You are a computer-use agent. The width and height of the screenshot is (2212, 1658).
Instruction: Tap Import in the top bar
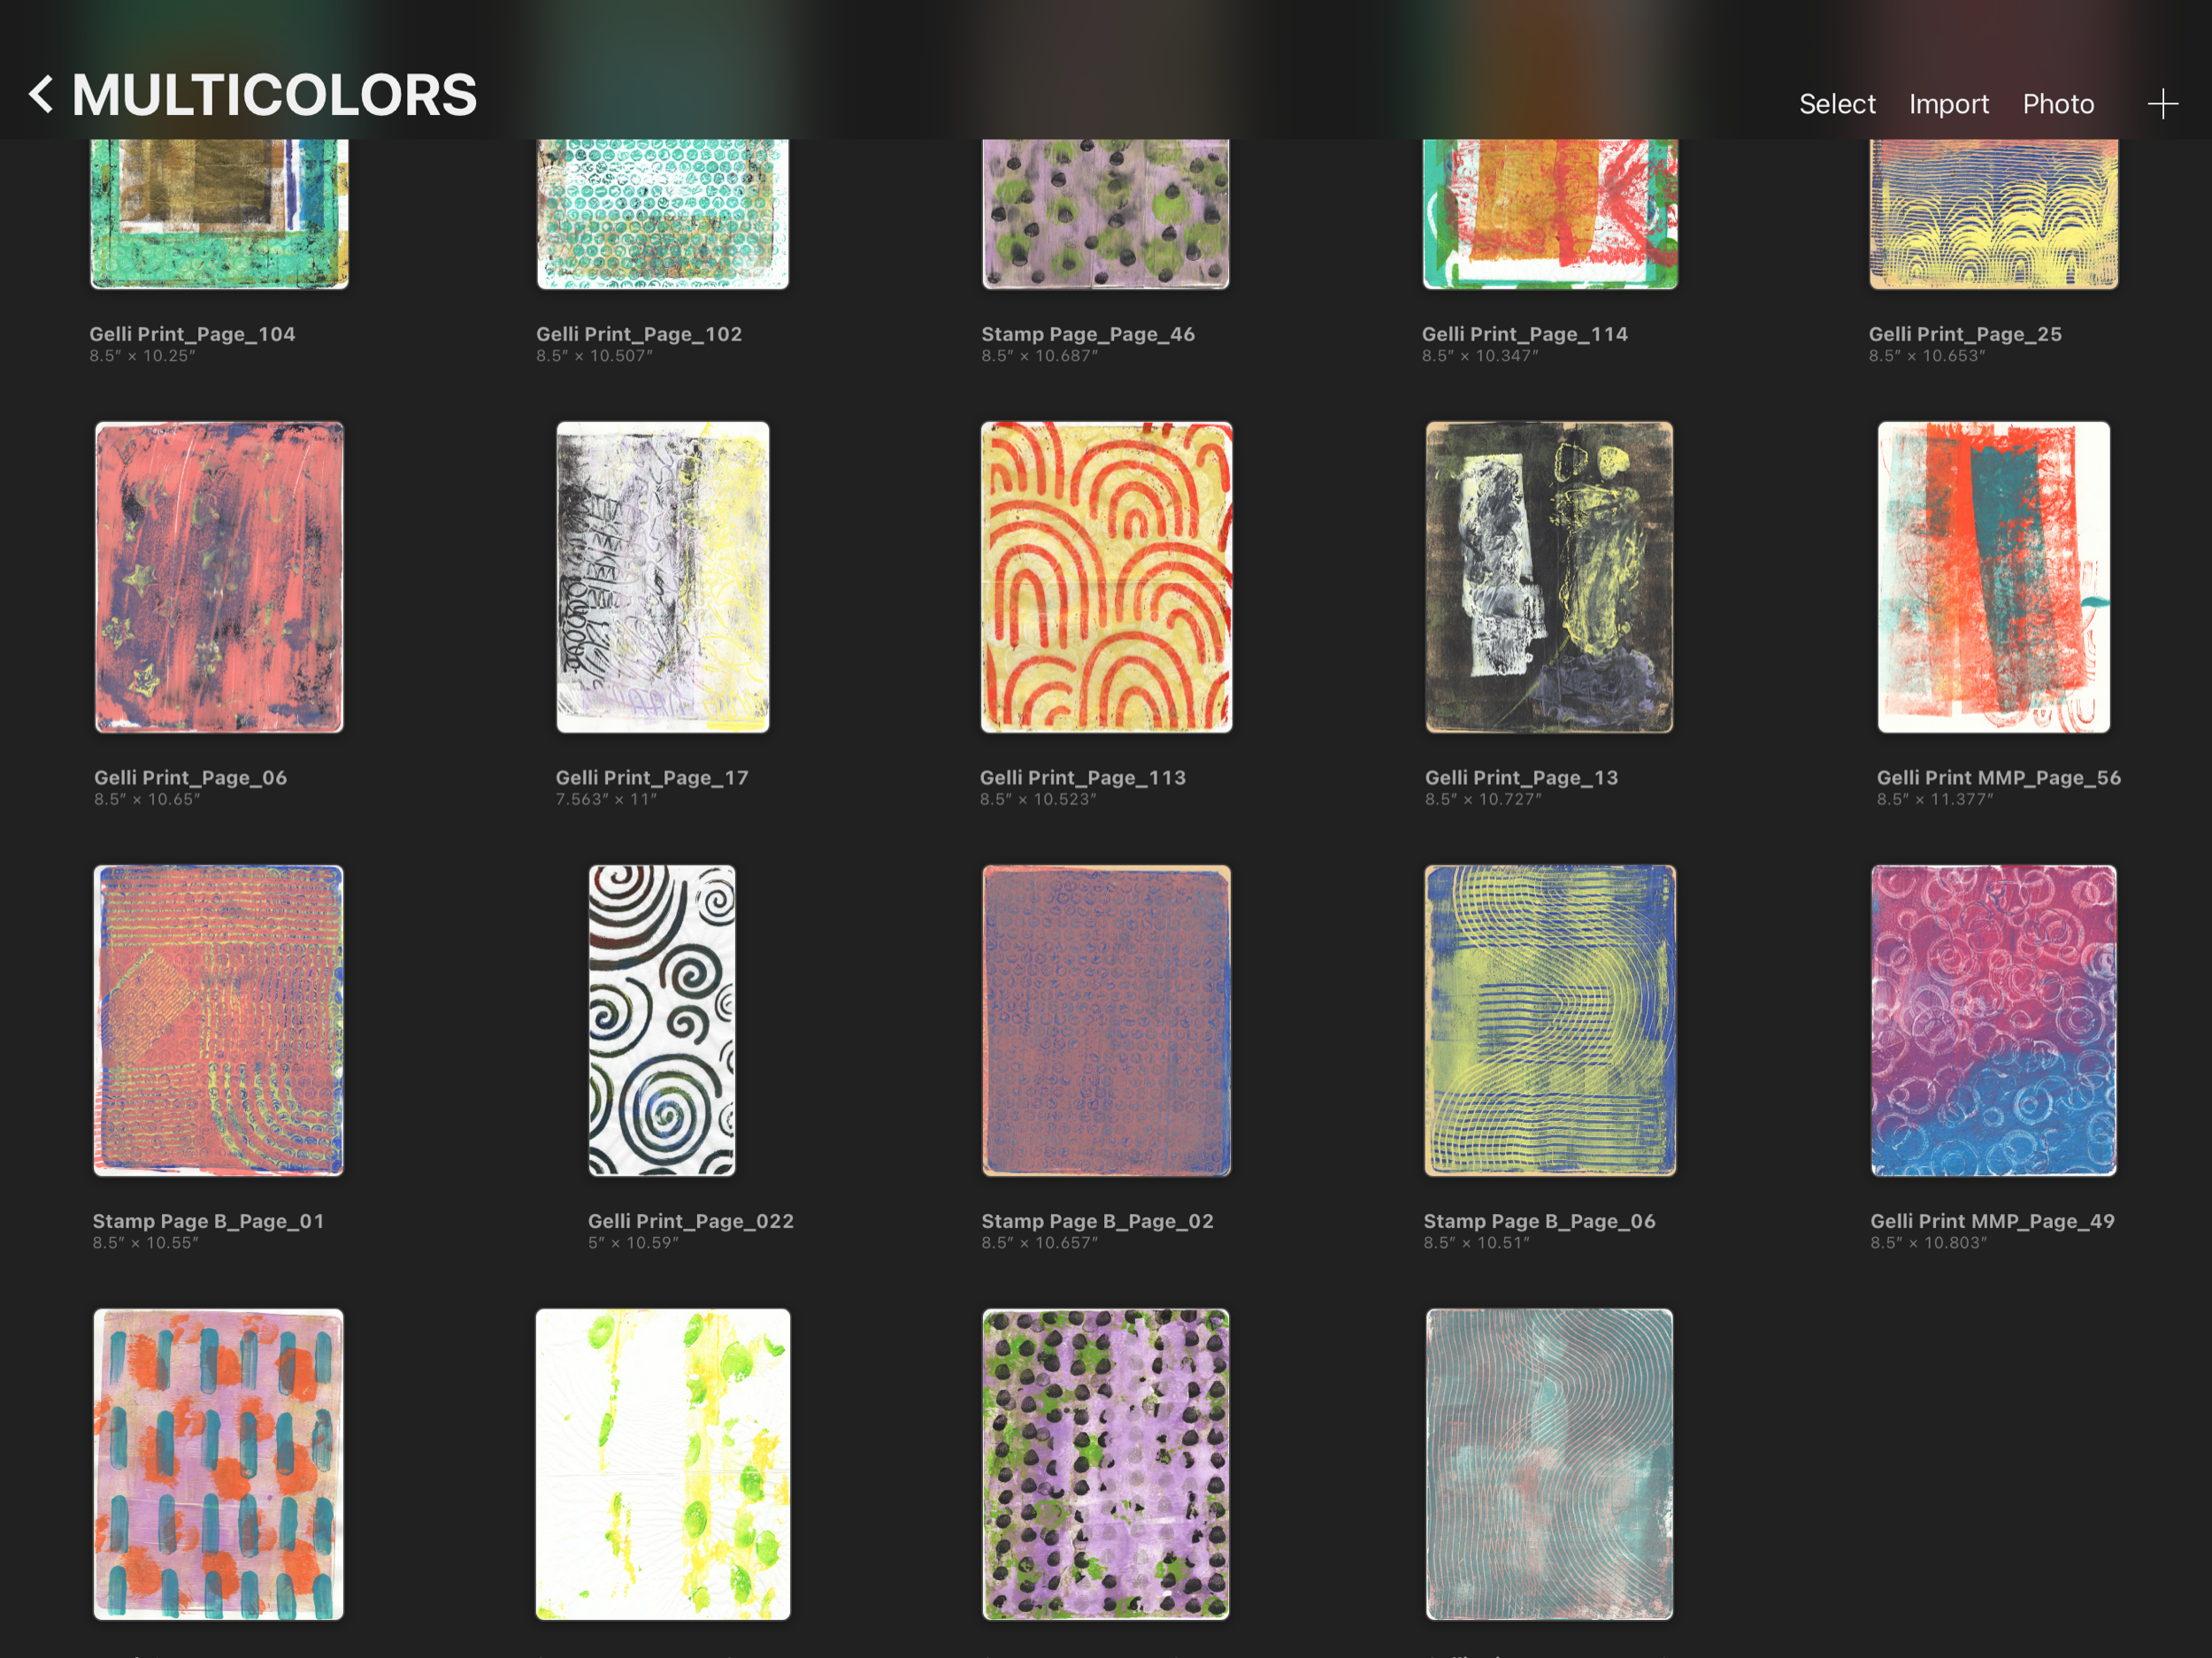point(1948,104)
